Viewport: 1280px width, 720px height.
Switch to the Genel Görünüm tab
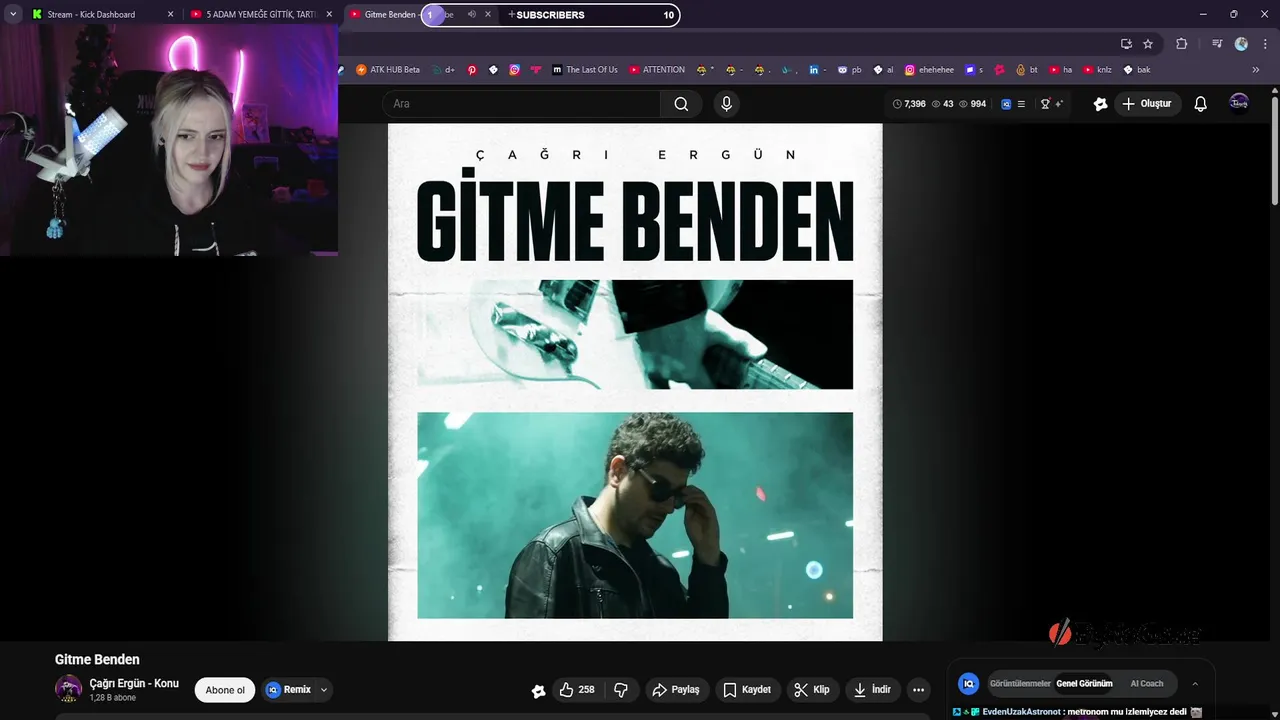pyautogui.click(x=1084, y=684)
